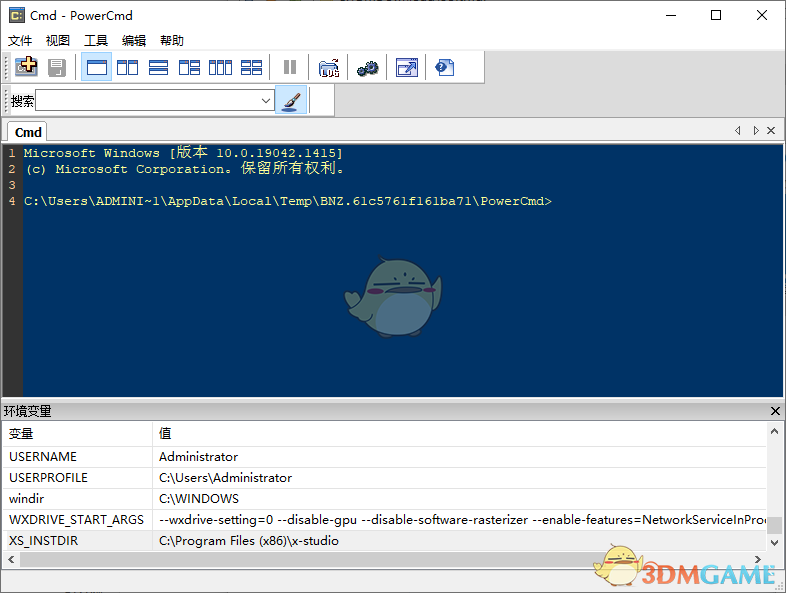
Task: Click the command prompt line in terminal
Action: point(288,201)
